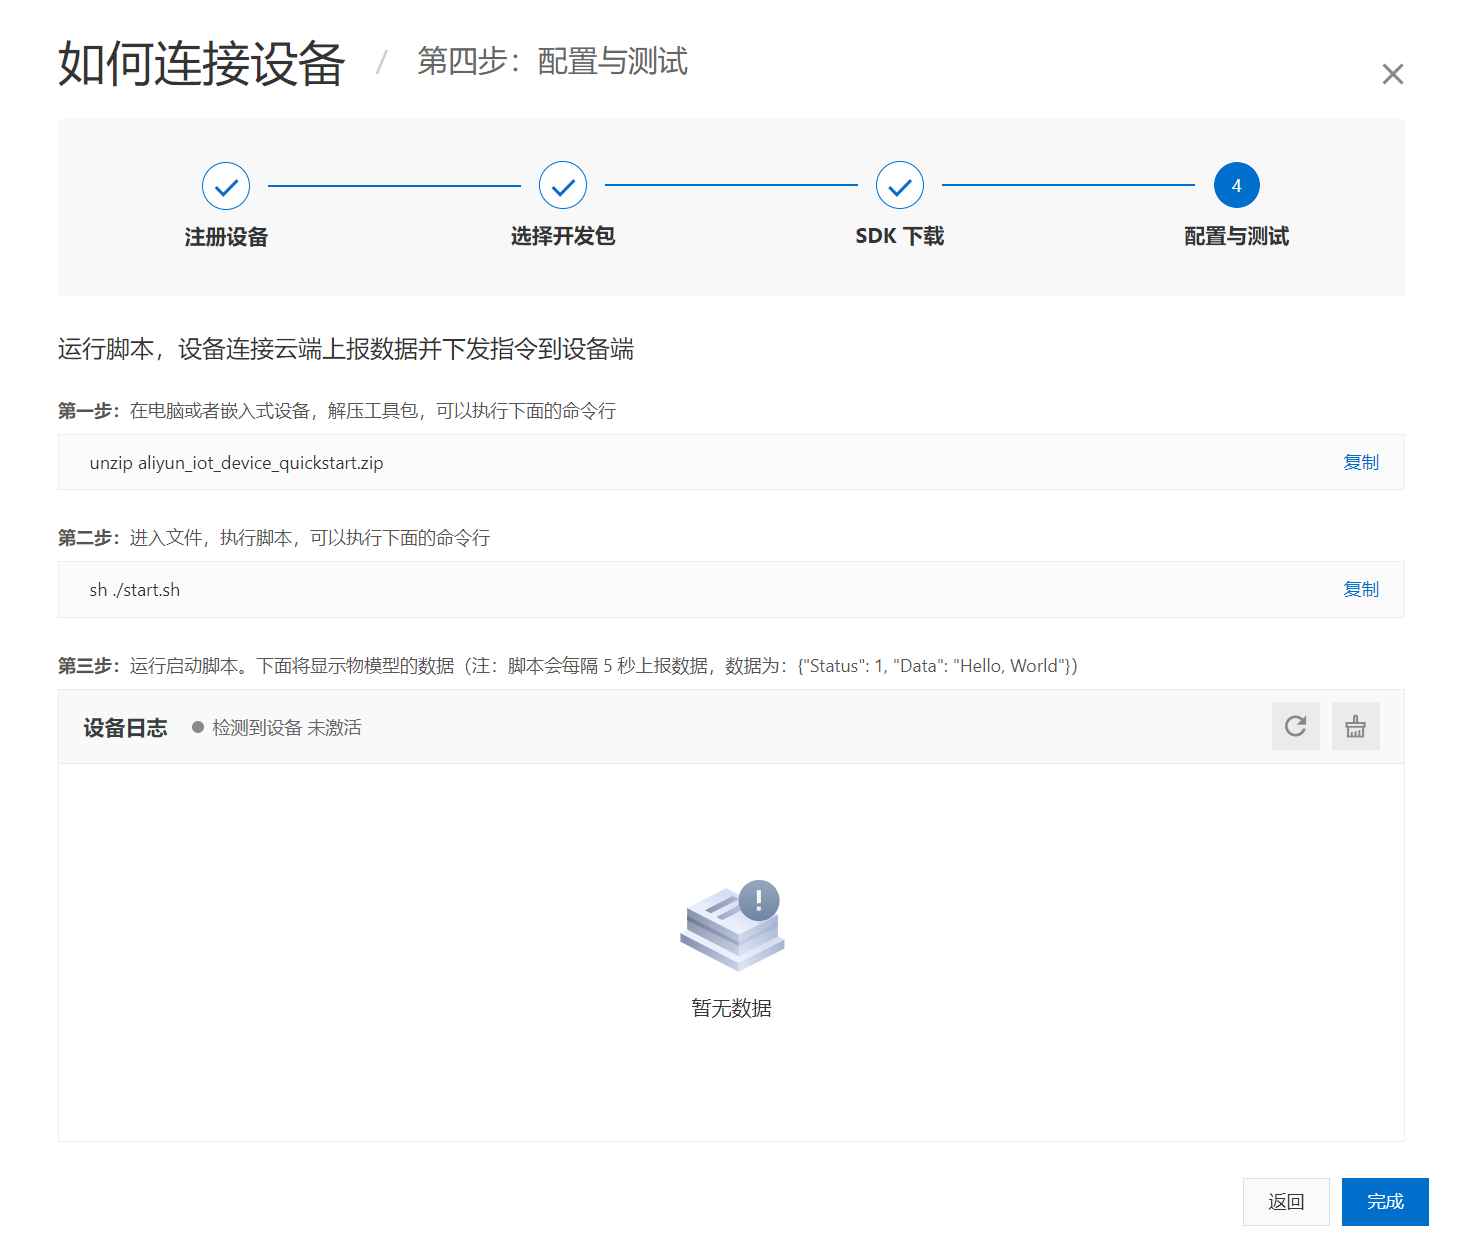Switch to the 注册设备 step
This screenshot has height=1249, width=1464.
(225, 237)
